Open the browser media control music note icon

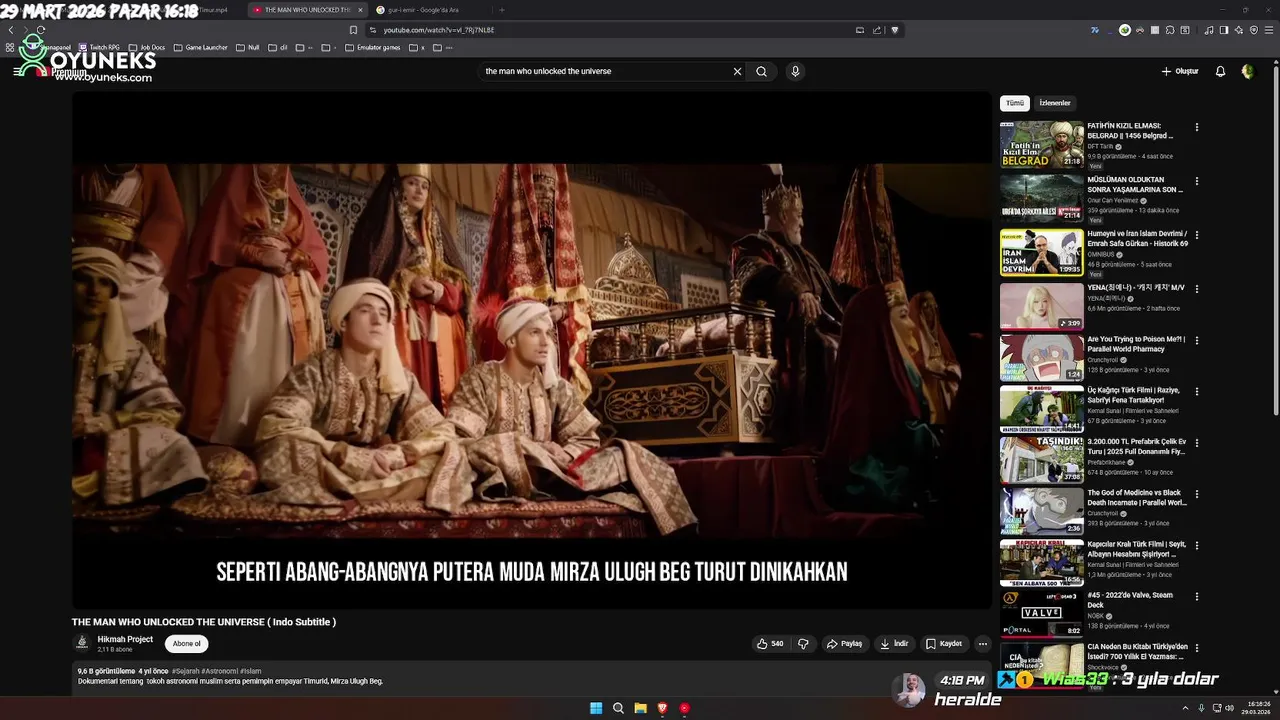[x=1209, y=30]
